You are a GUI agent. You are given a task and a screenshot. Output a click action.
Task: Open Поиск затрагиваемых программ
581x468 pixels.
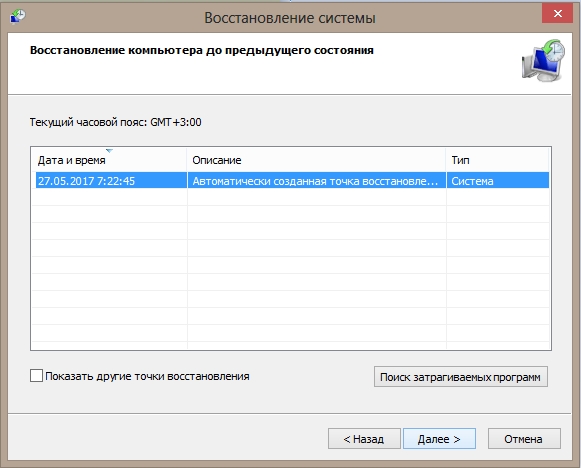461,377
